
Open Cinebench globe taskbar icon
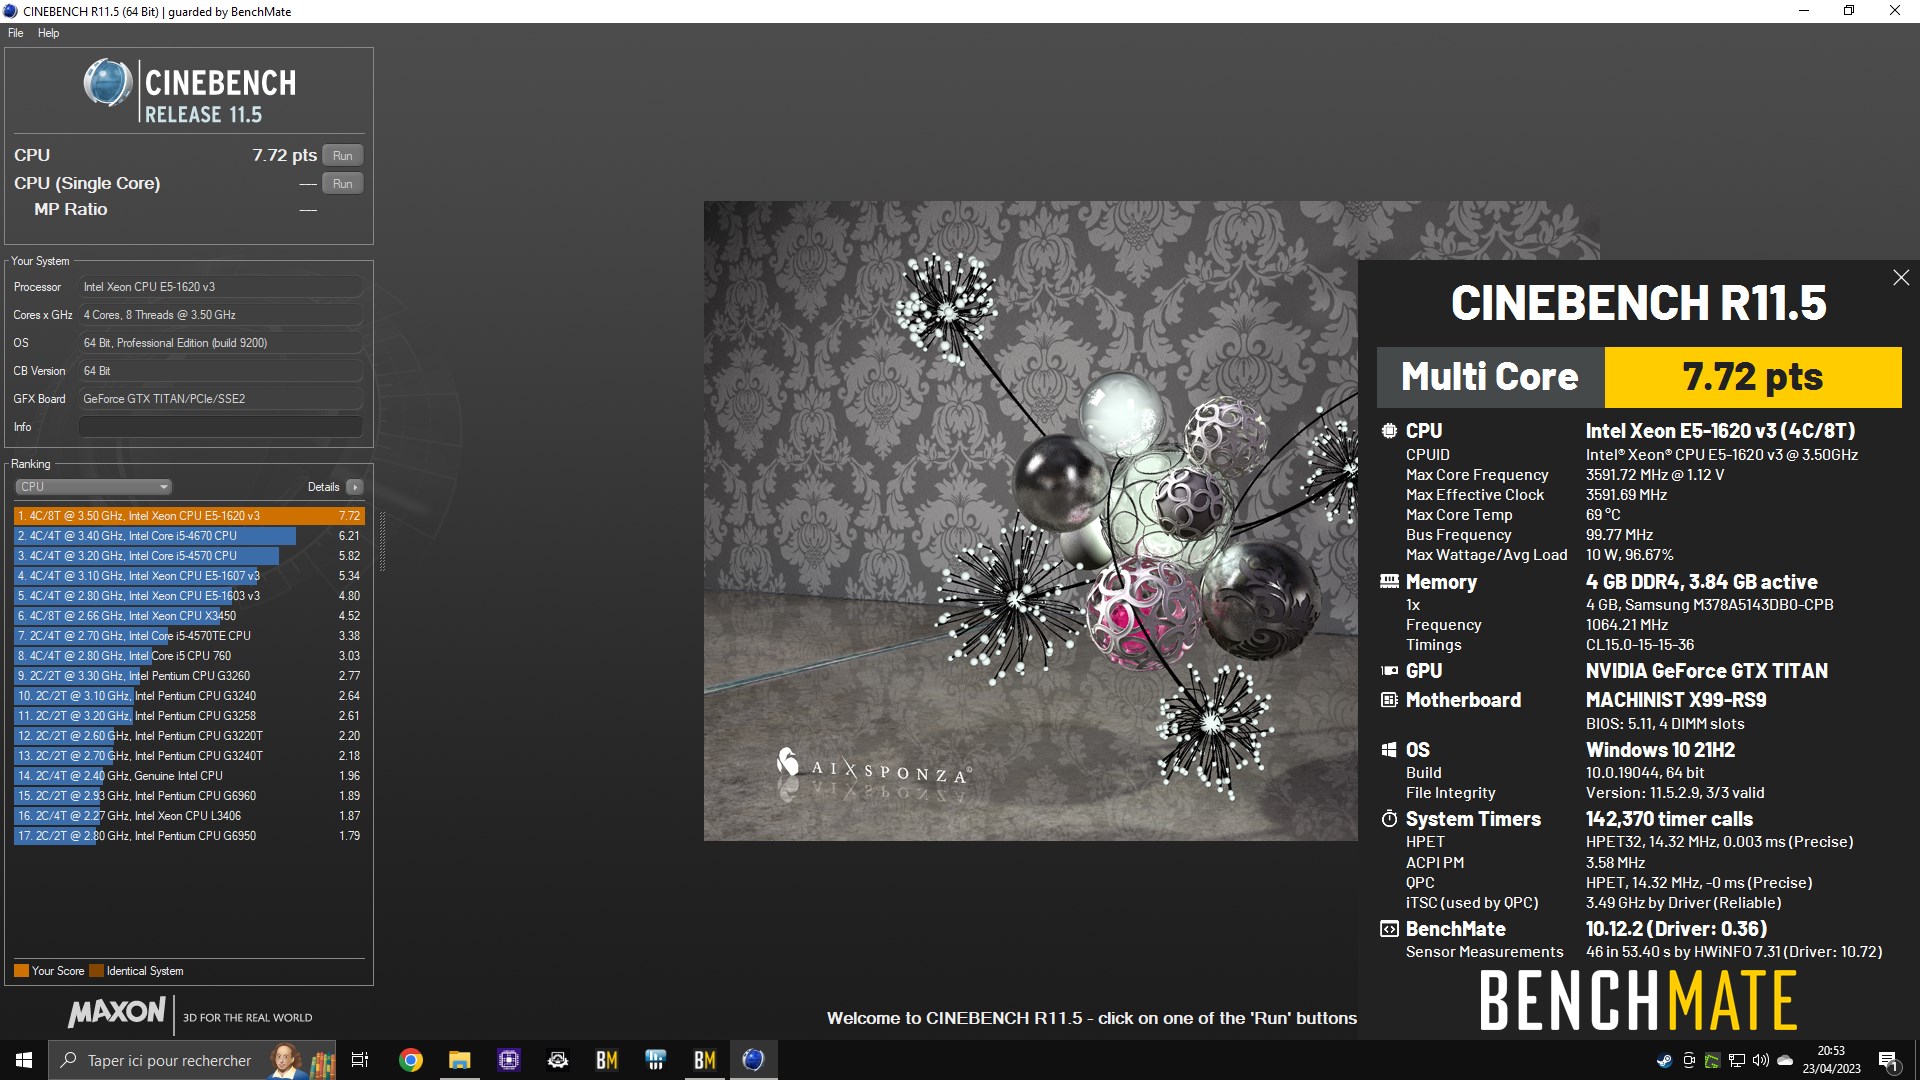(754, 1060)
